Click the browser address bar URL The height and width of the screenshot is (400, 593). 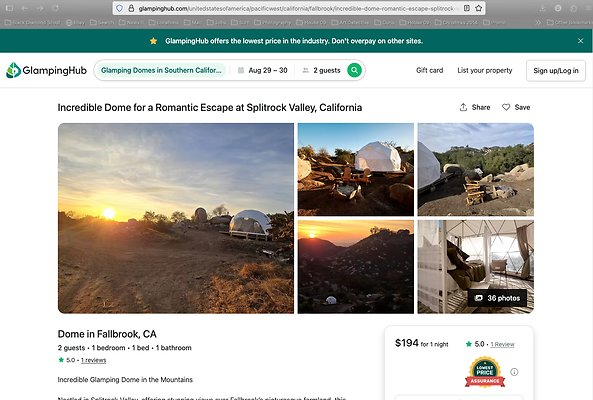[x=295, y=8]
